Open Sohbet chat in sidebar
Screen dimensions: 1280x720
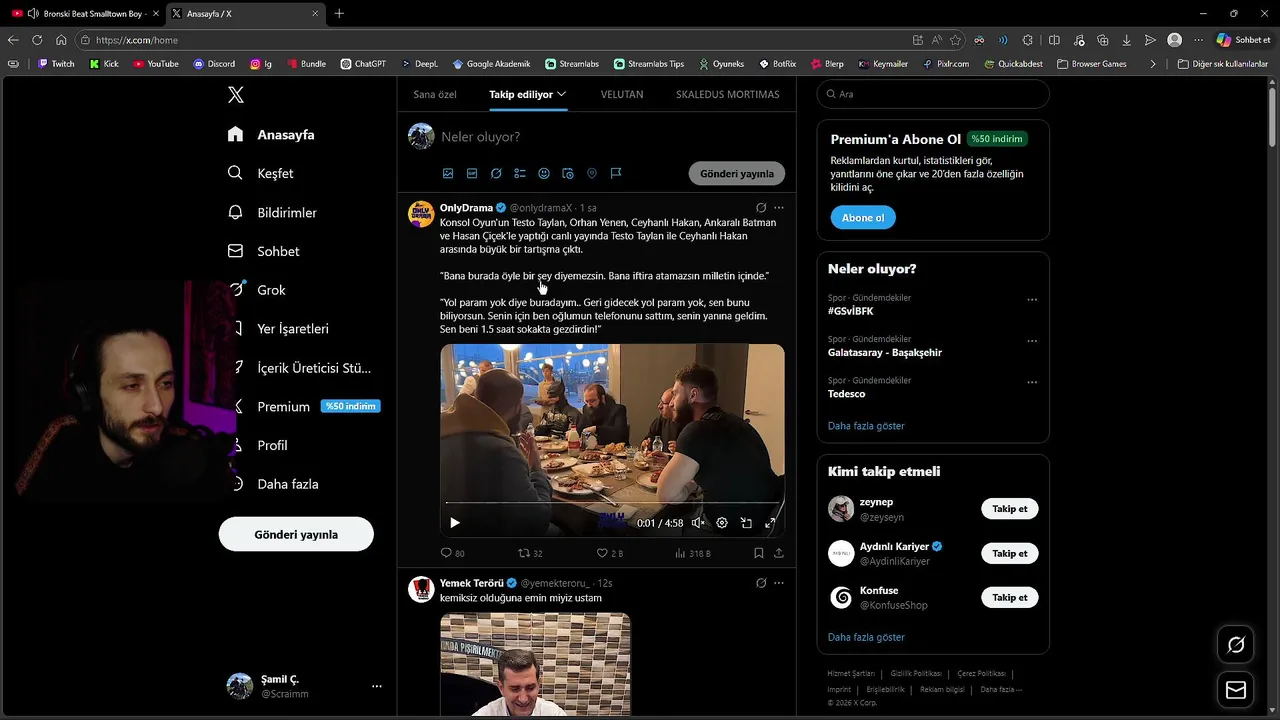coord(264,251)
